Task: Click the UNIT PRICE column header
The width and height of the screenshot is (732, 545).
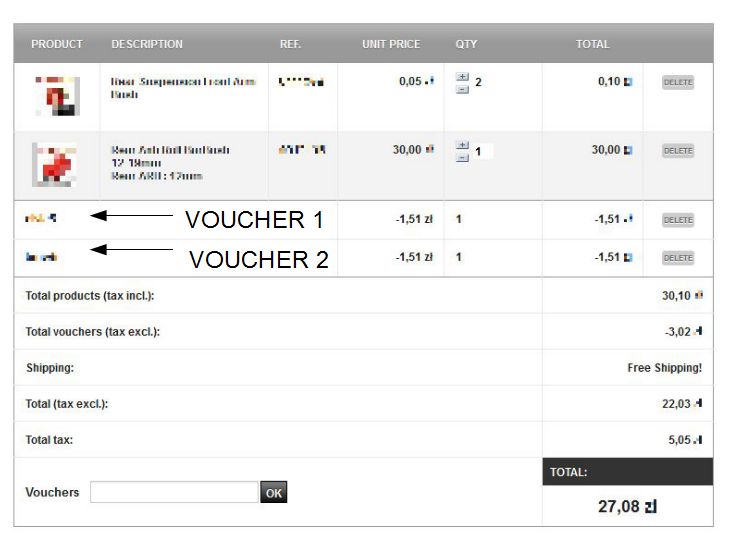Action: [x=391, y=44]
